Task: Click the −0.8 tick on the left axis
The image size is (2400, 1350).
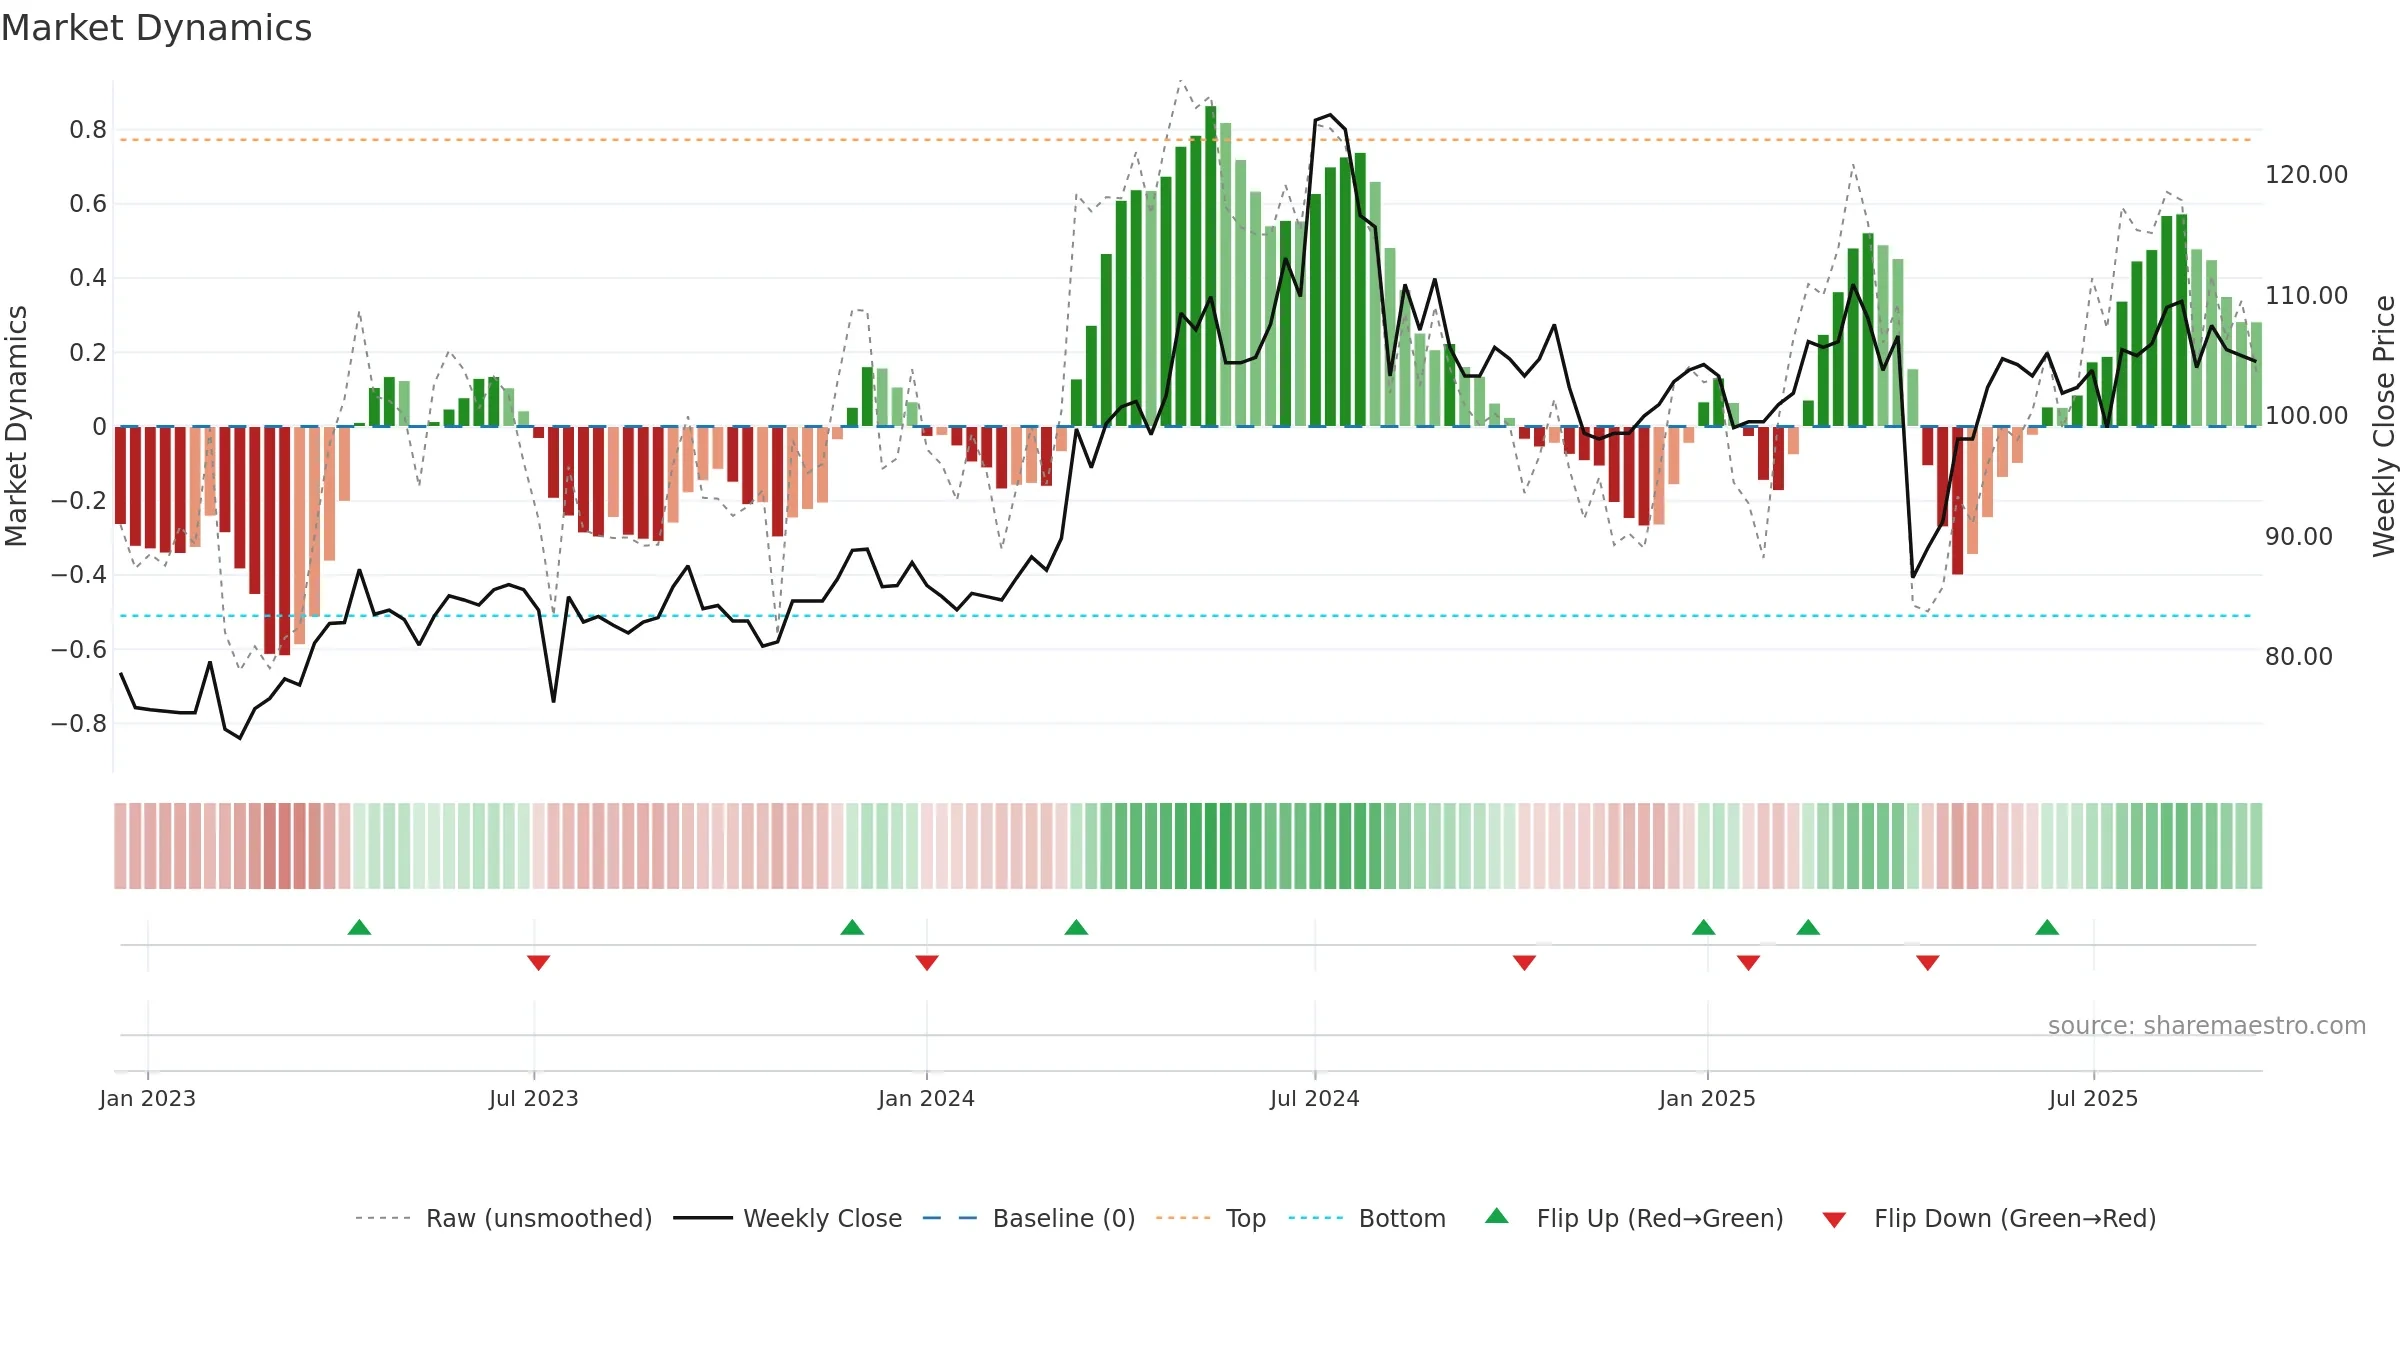Action: point(79,724)
